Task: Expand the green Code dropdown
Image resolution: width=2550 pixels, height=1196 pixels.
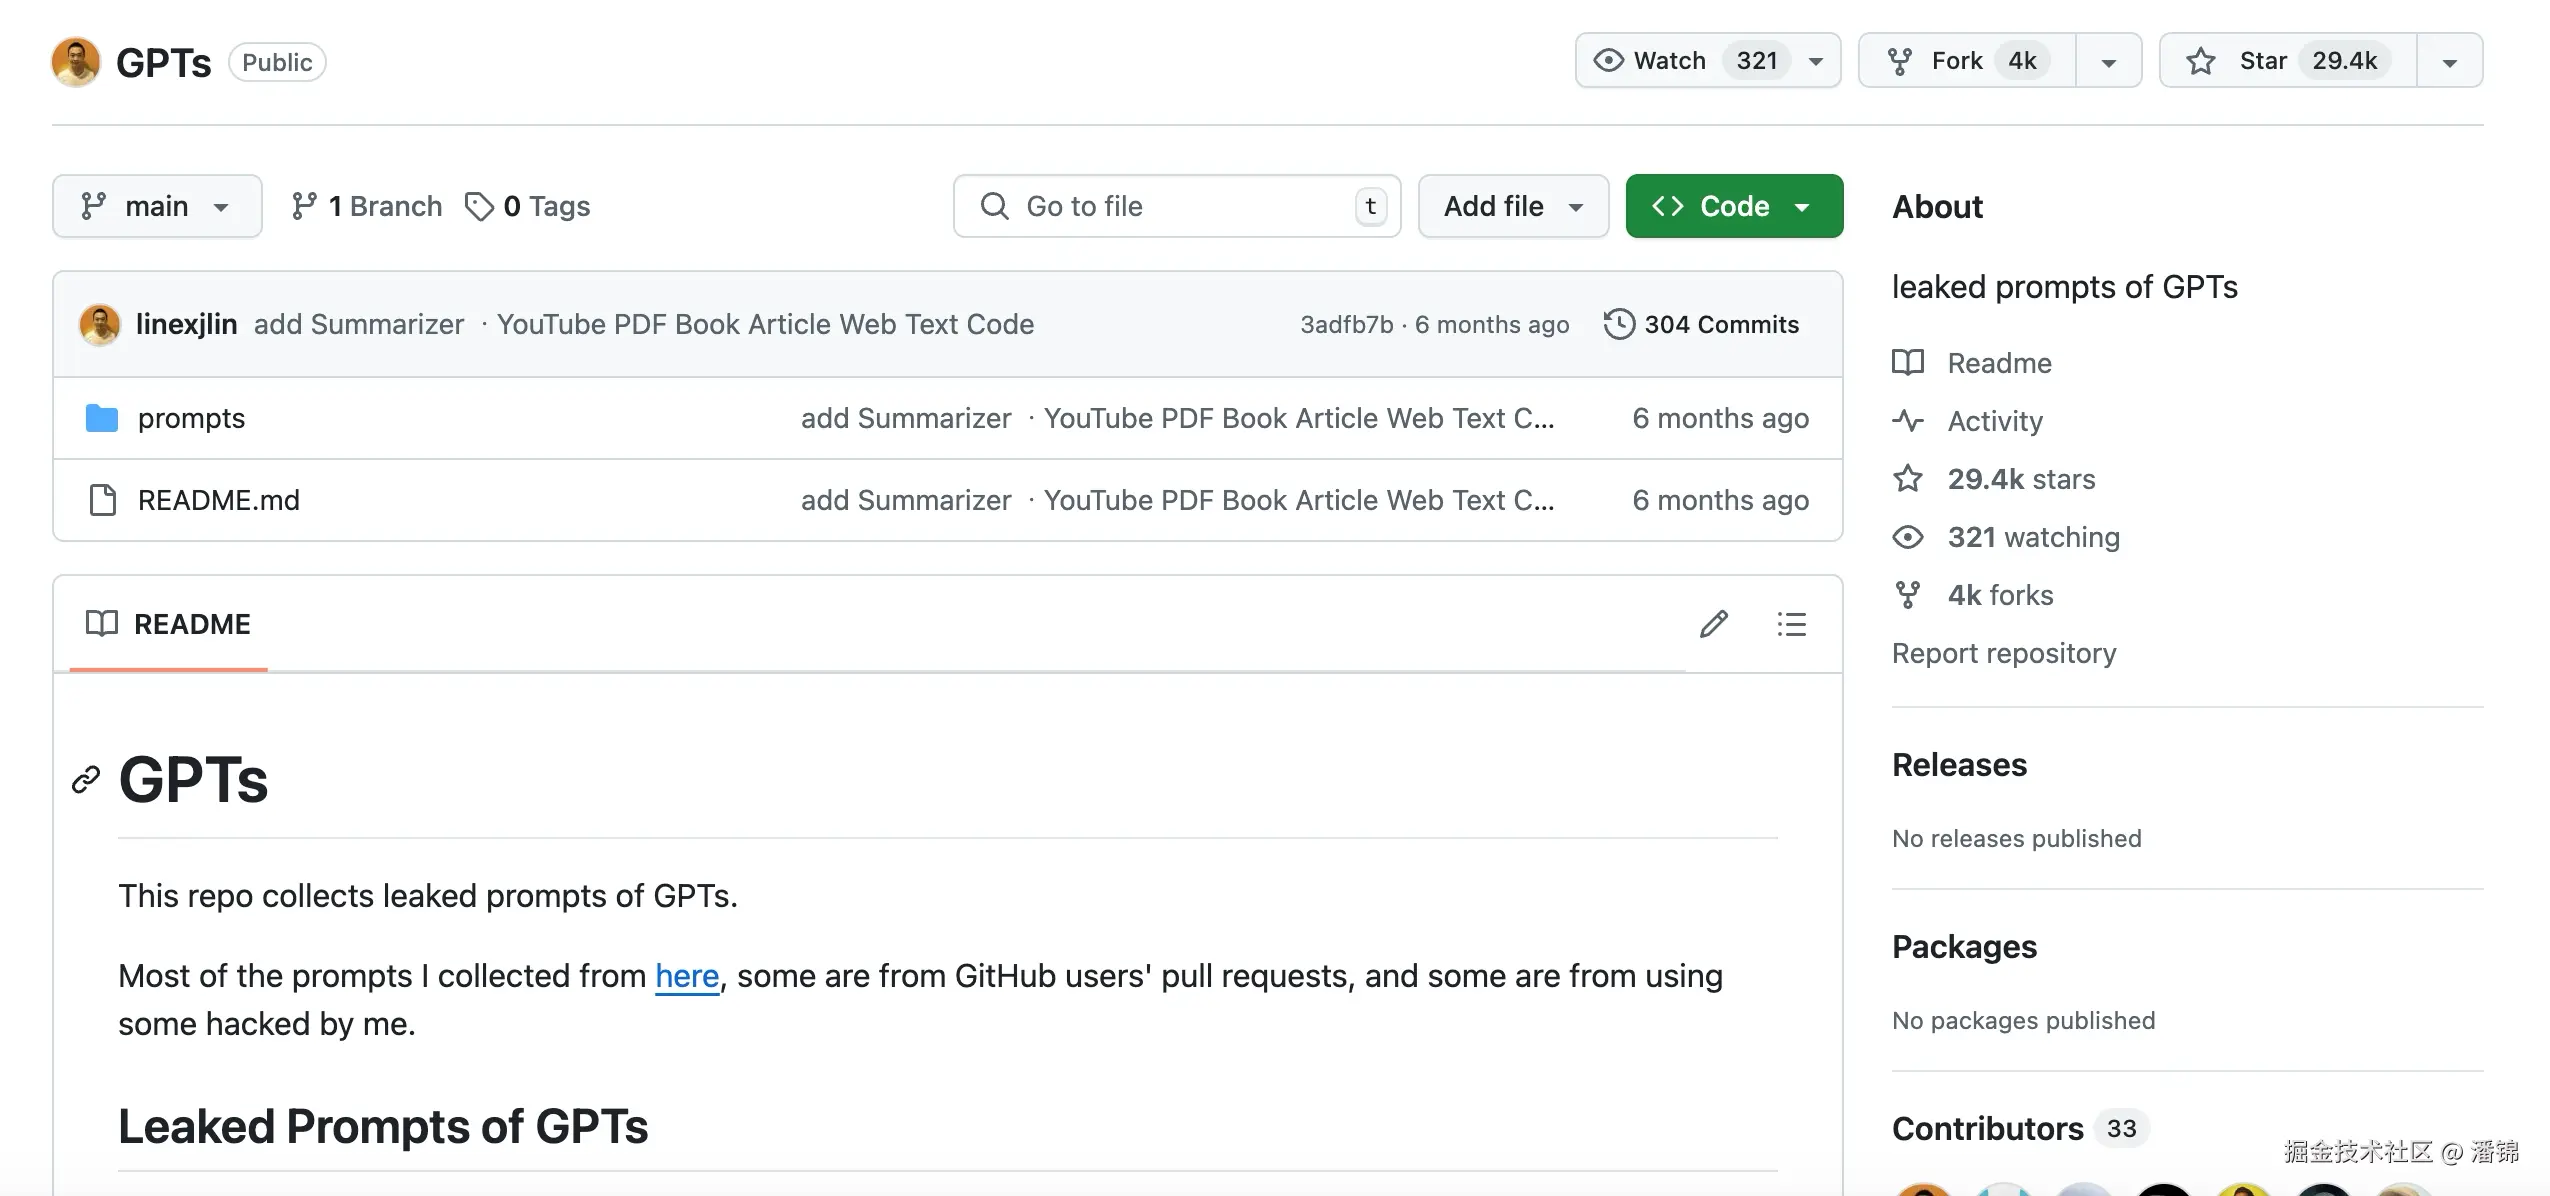Action: [x=1733, y=206]
